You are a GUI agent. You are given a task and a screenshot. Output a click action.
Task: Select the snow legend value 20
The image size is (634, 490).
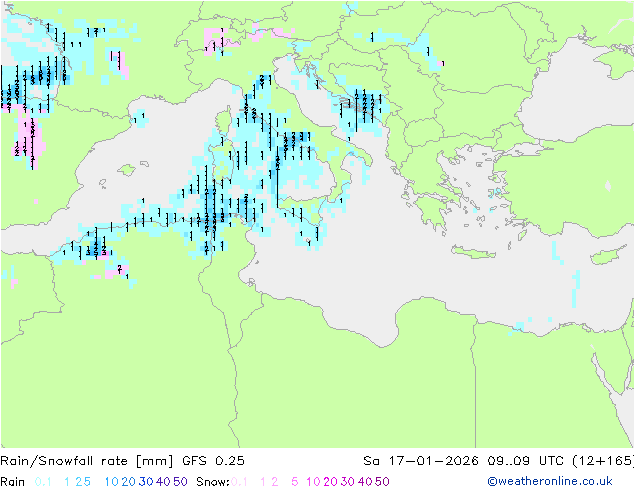(330, 482)
